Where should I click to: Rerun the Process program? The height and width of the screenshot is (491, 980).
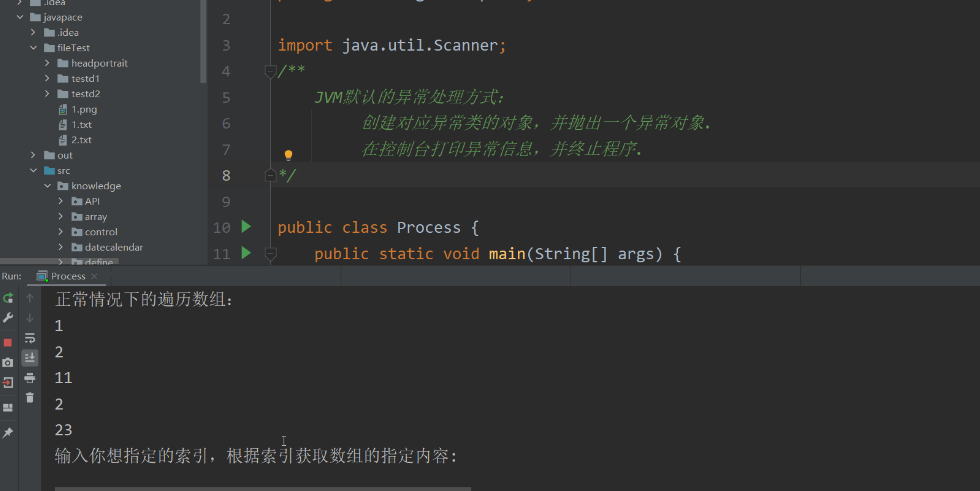tap(8, 298)
